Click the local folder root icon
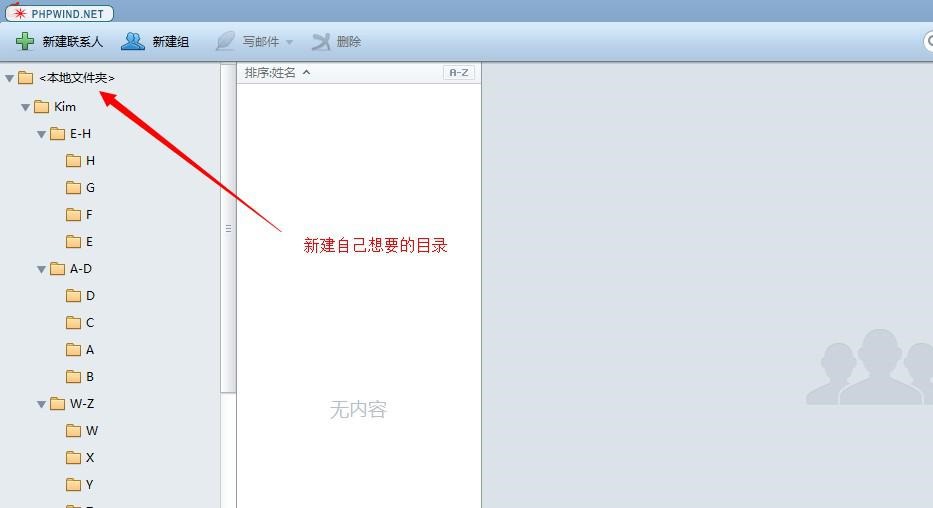The height and width of the screenshot is (508, 933). point(26,78)
